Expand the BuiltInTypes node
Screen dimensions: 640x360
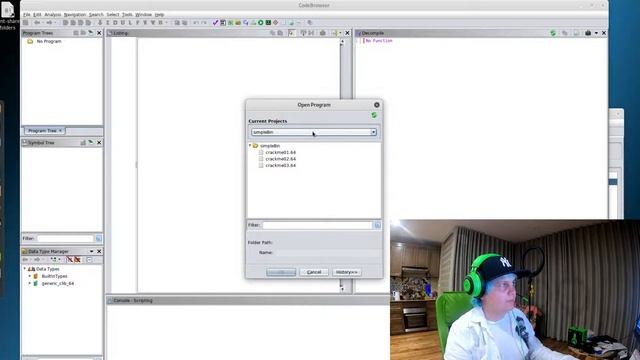[29, 276]
